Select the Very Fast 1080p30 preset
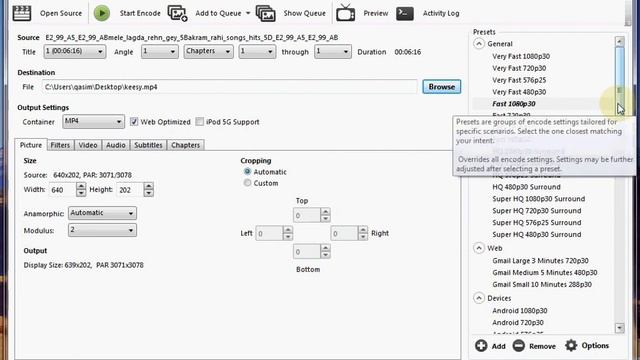 click(x=521, y=56)
